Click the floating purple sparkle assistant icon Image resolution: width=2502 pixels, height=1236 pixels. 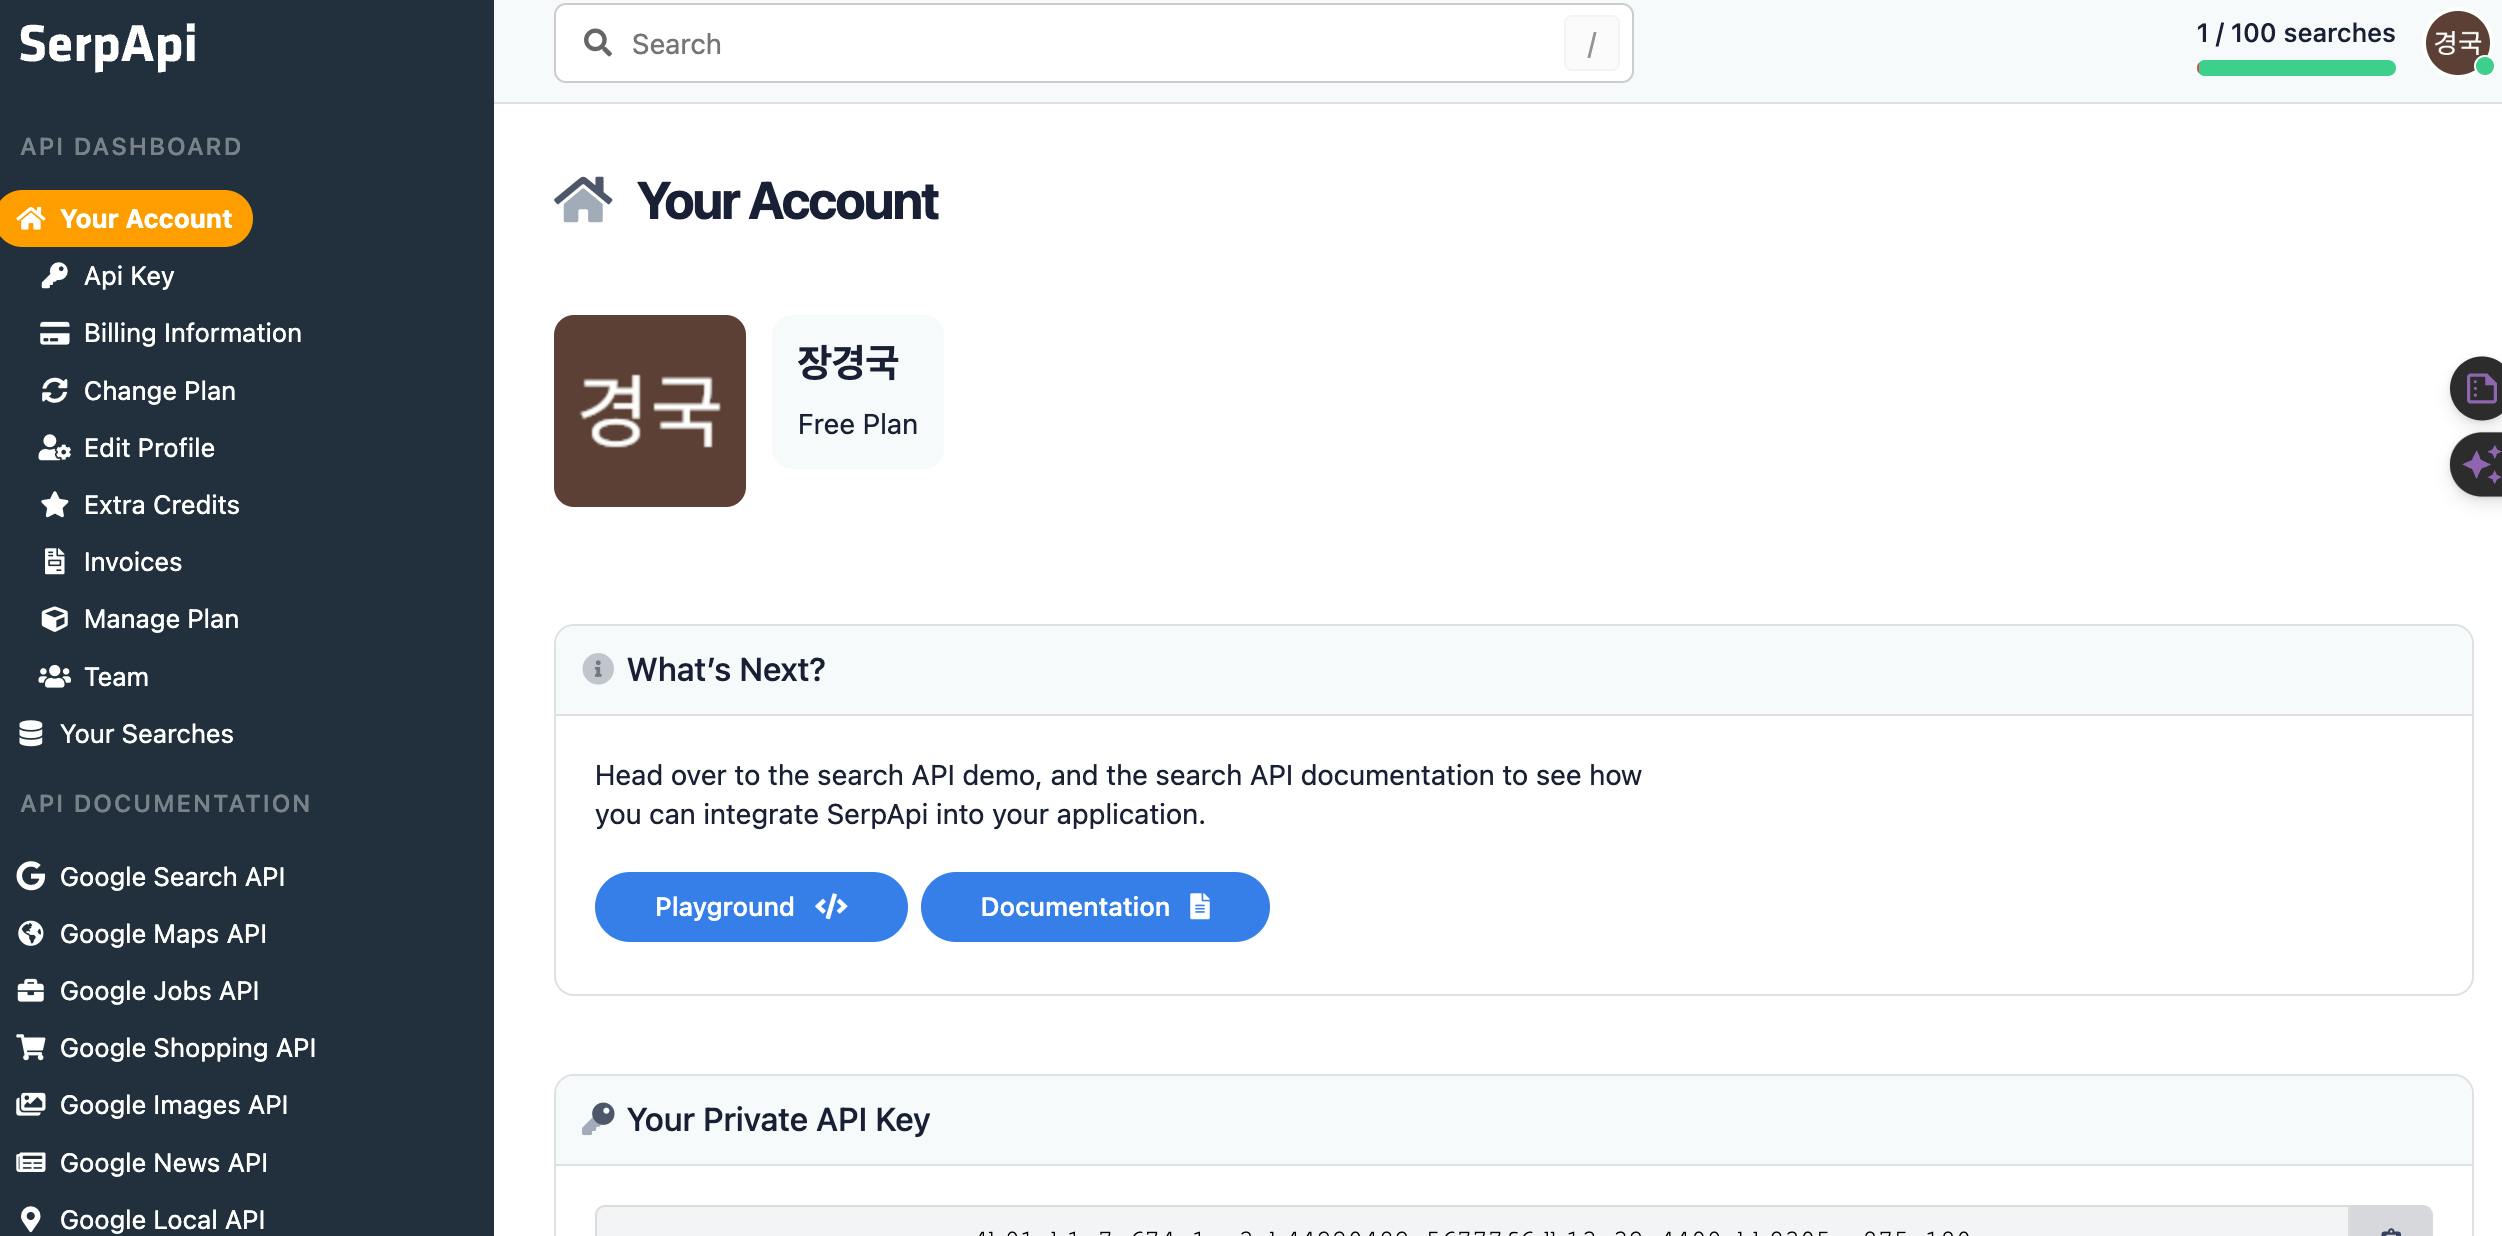click(2479, 465)
